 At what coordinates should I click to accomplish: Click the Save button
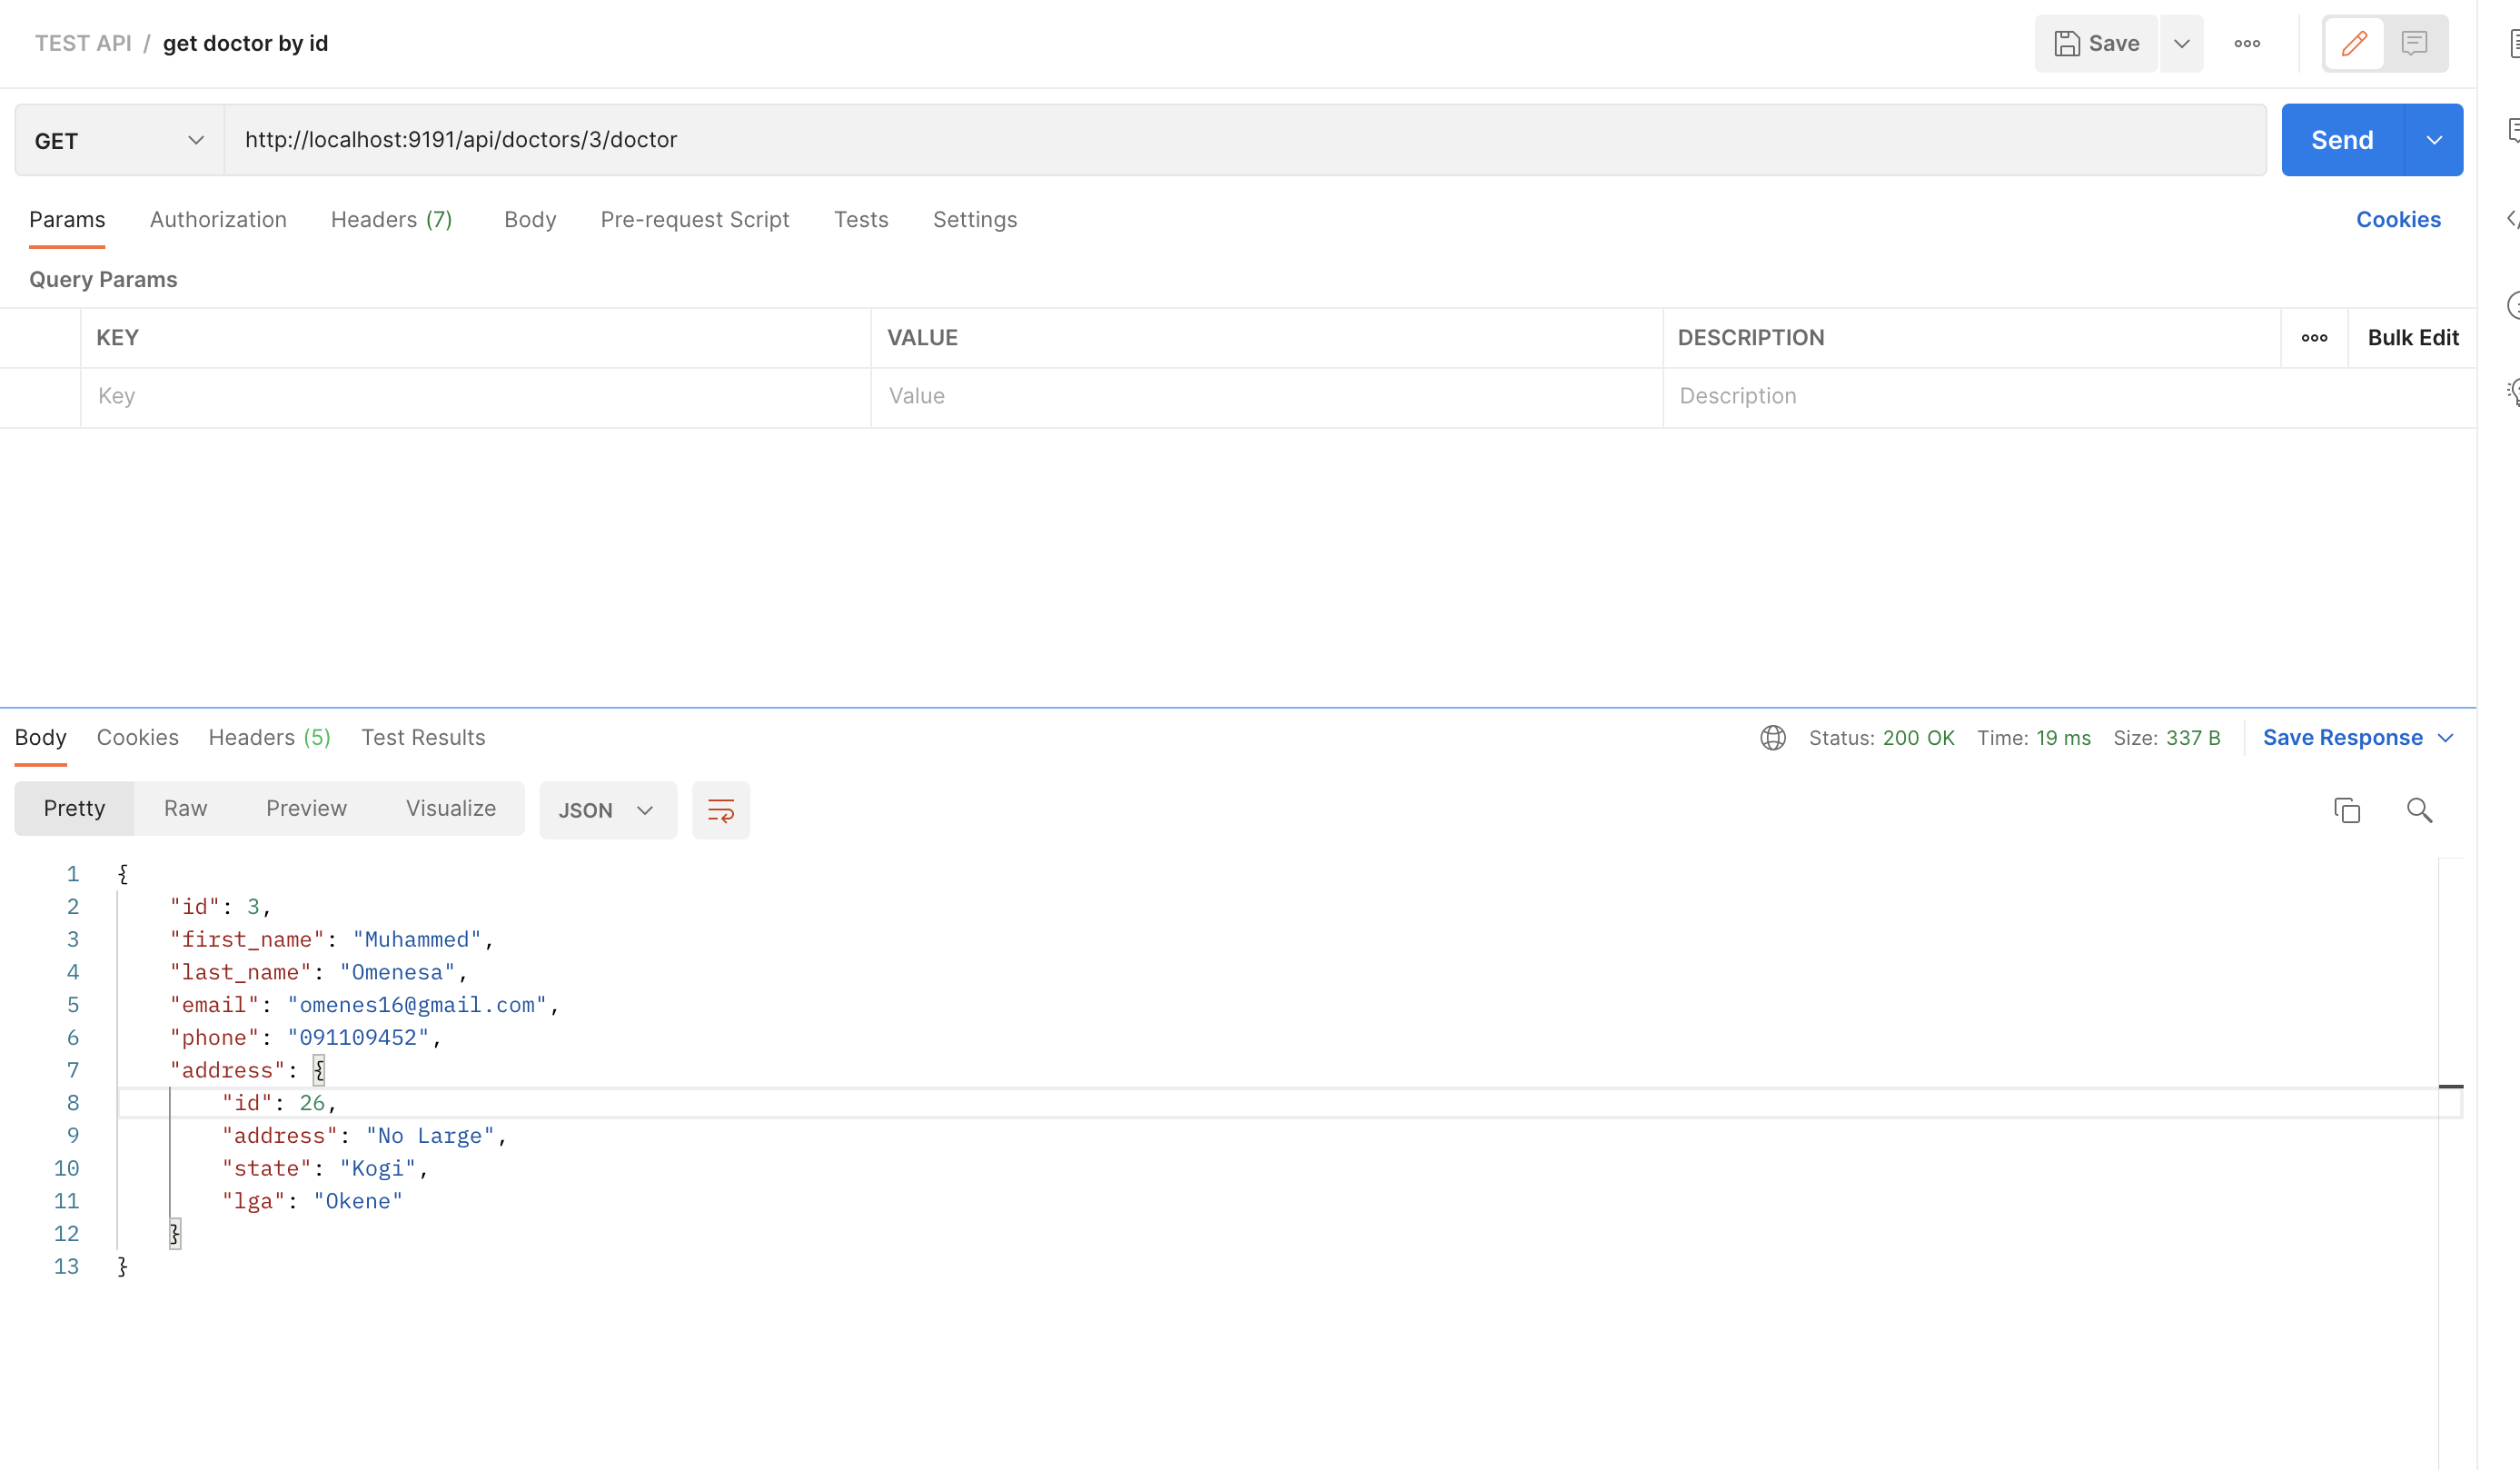click(2097, 43)
